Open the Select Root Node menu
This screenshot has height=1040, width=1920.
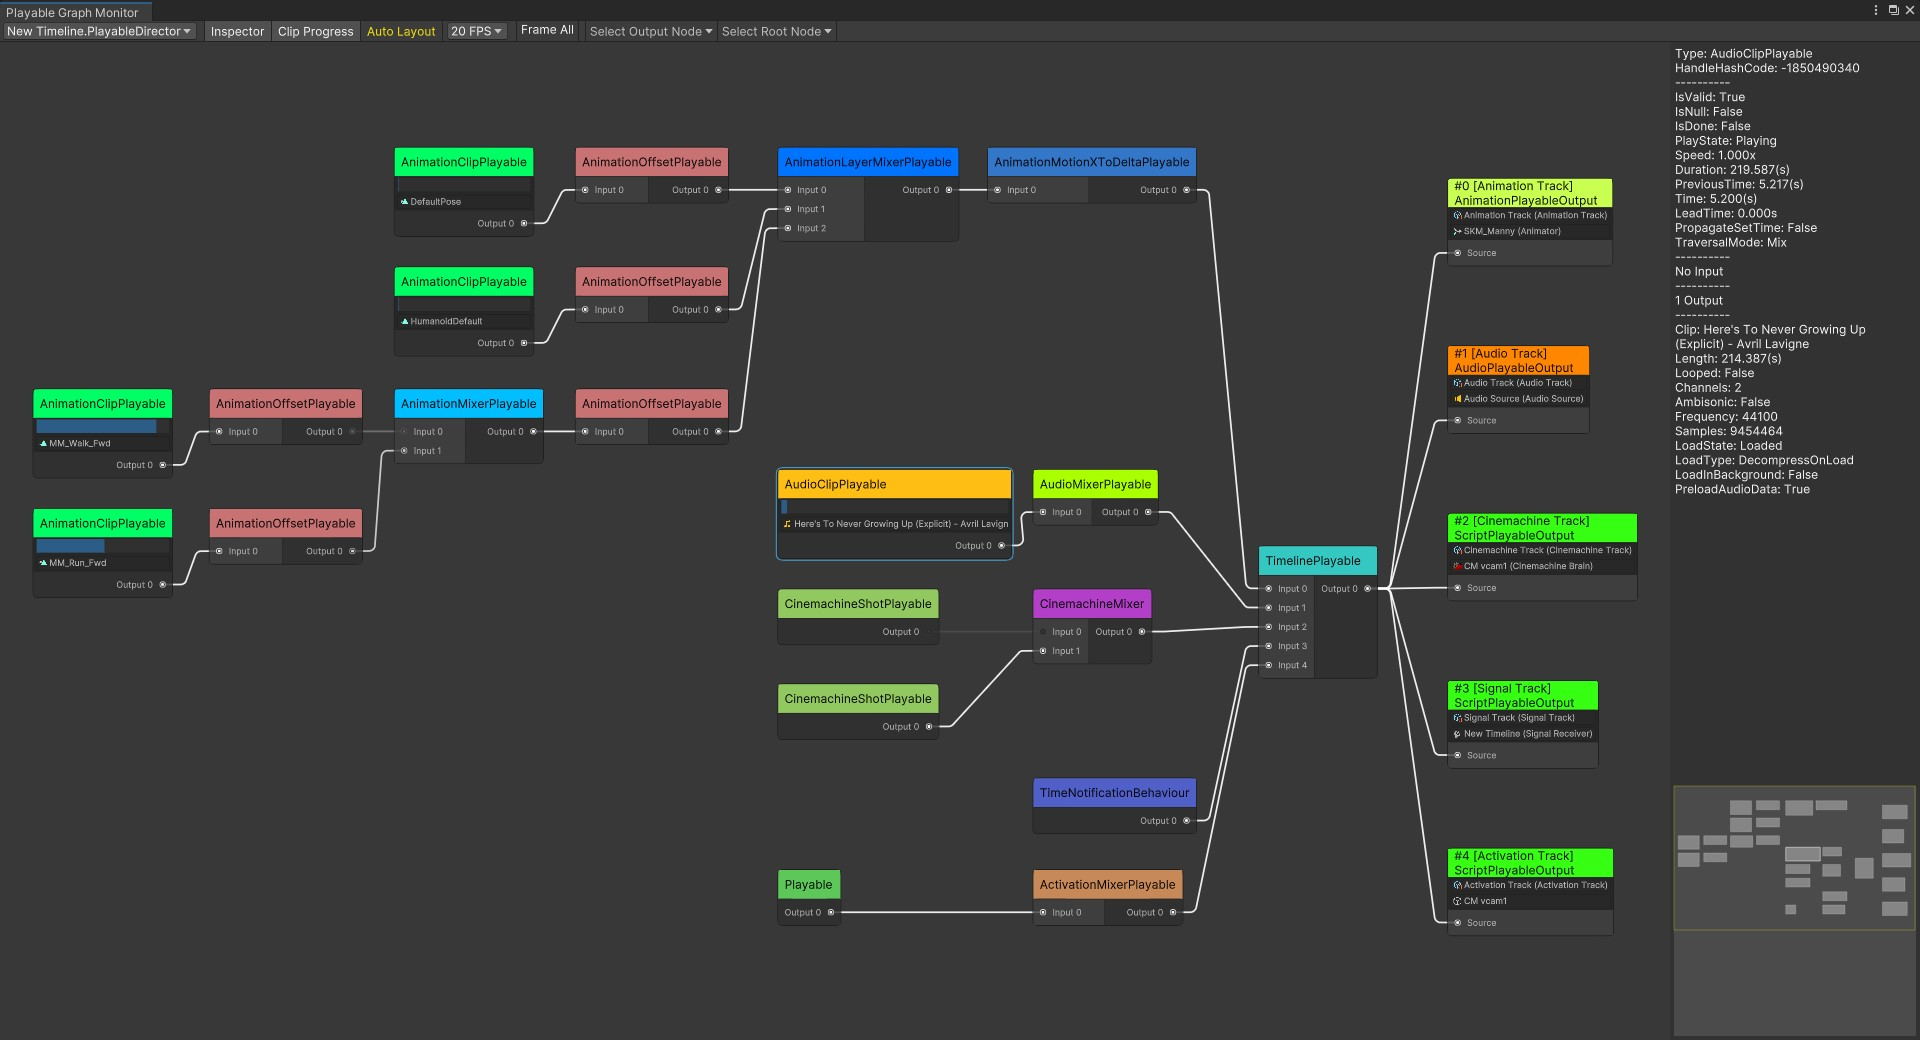click(776, 31)
